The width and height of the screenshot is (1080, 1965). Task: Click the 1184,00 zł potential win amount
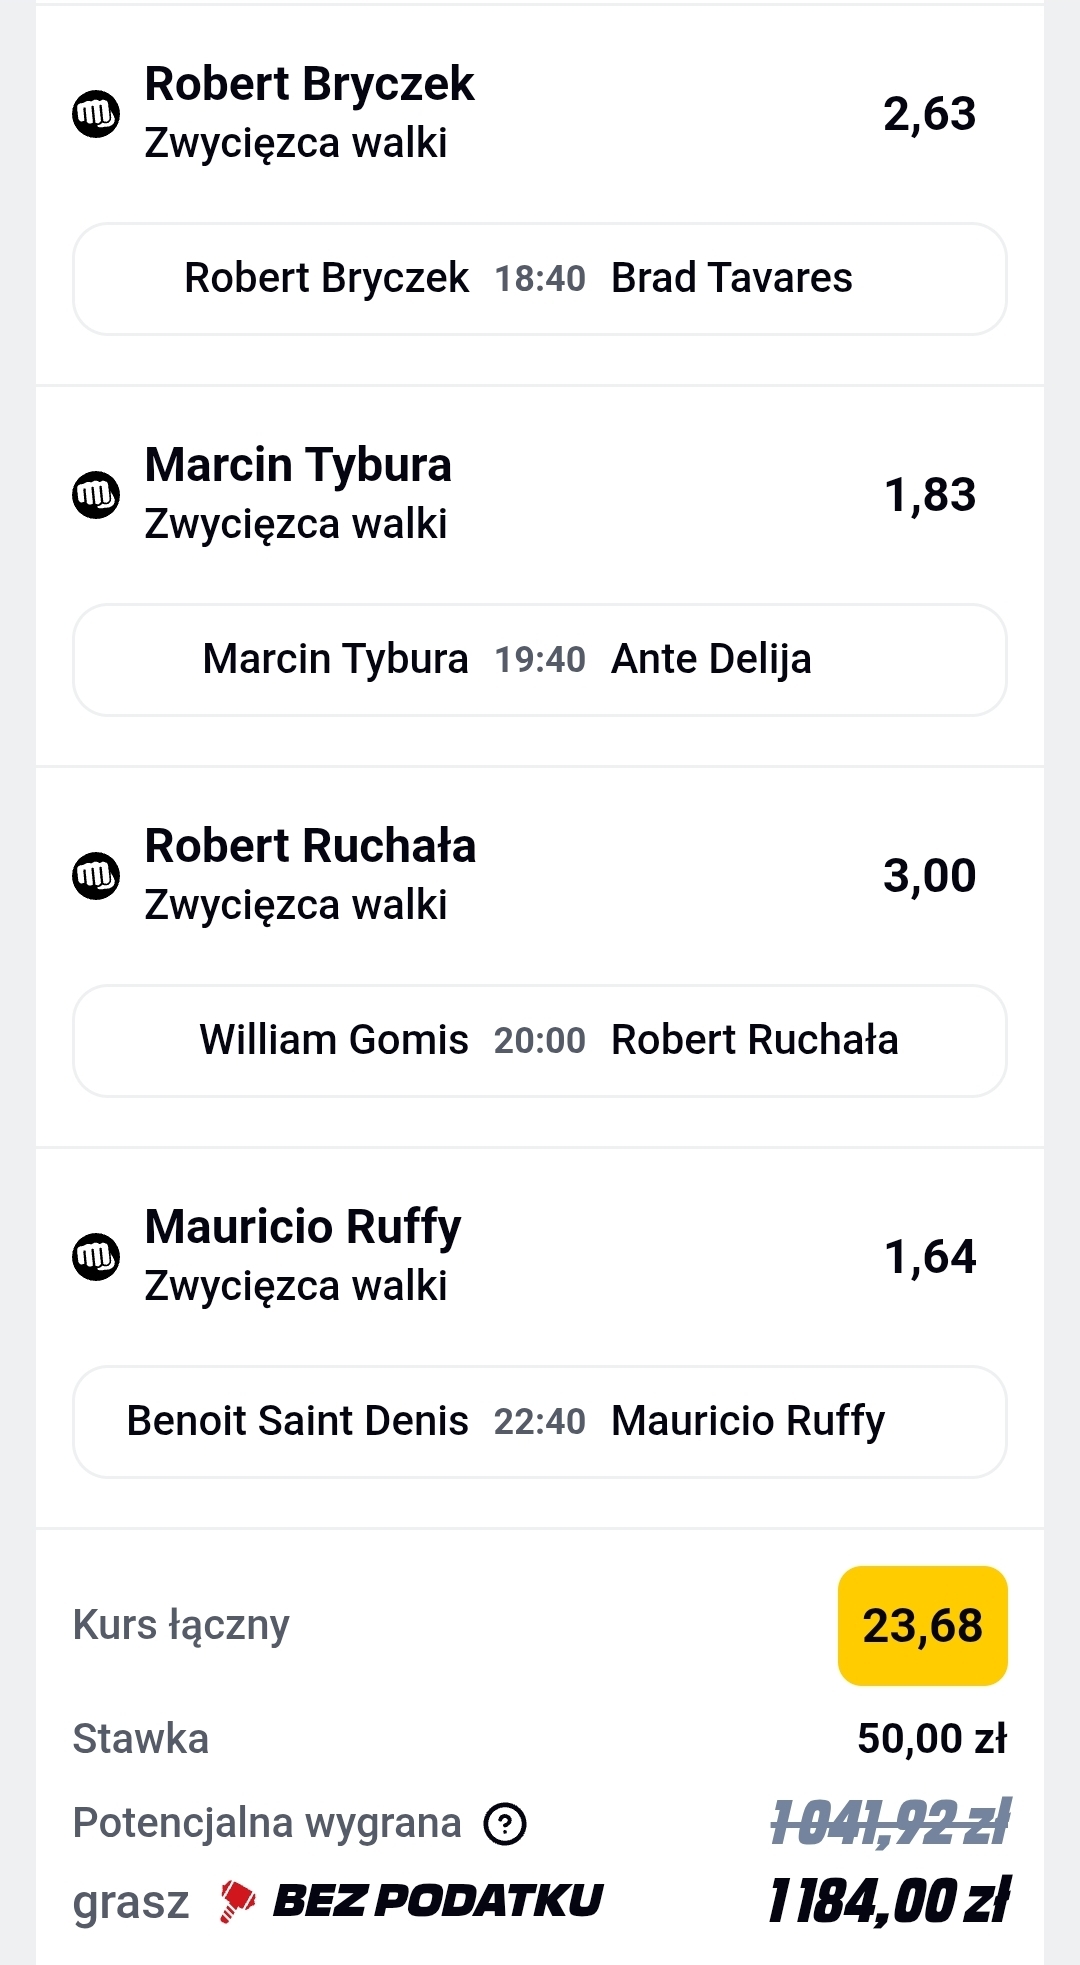point(889,1901)
